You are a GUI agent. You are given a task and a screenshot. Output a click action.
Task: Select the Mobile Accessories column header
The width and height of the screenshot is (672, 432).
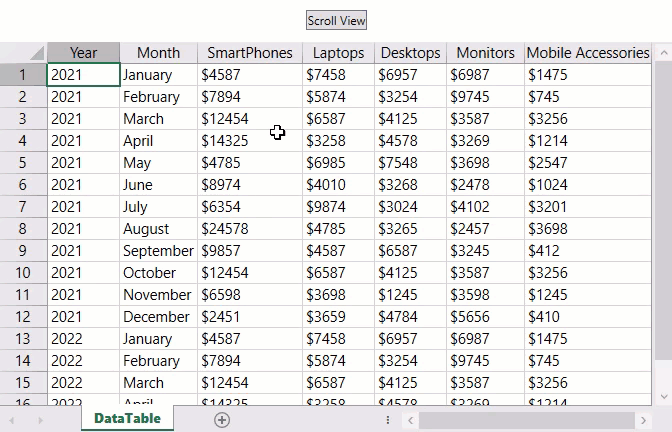(587, 53)
